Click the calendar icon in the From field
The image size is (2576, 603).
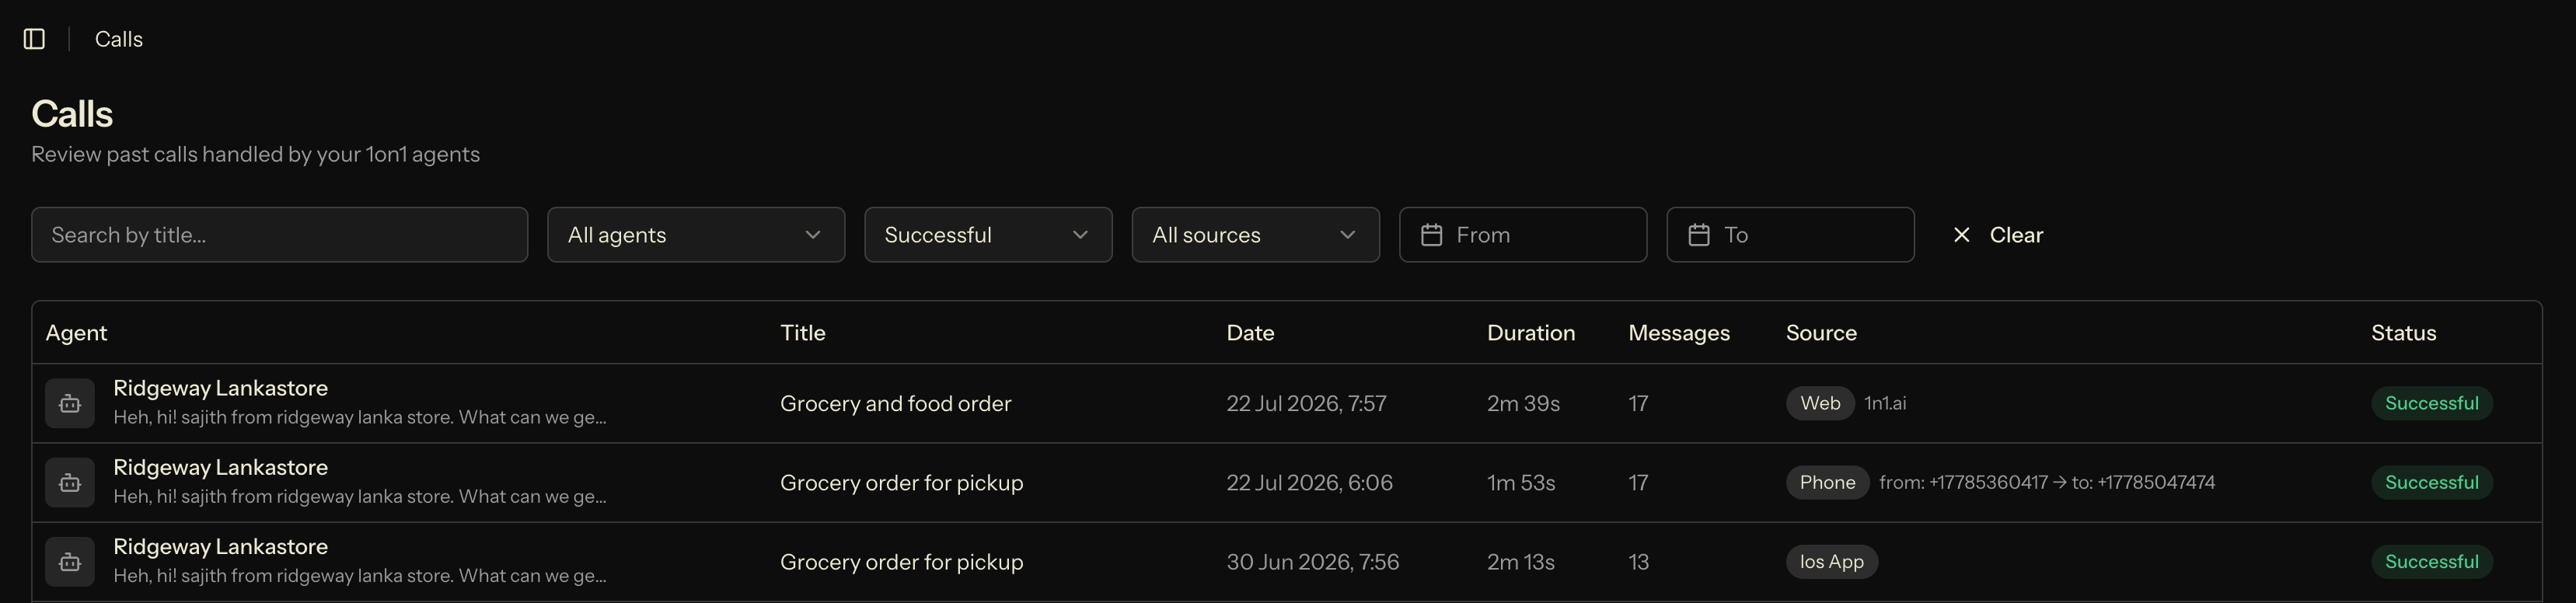point(1431,235)
